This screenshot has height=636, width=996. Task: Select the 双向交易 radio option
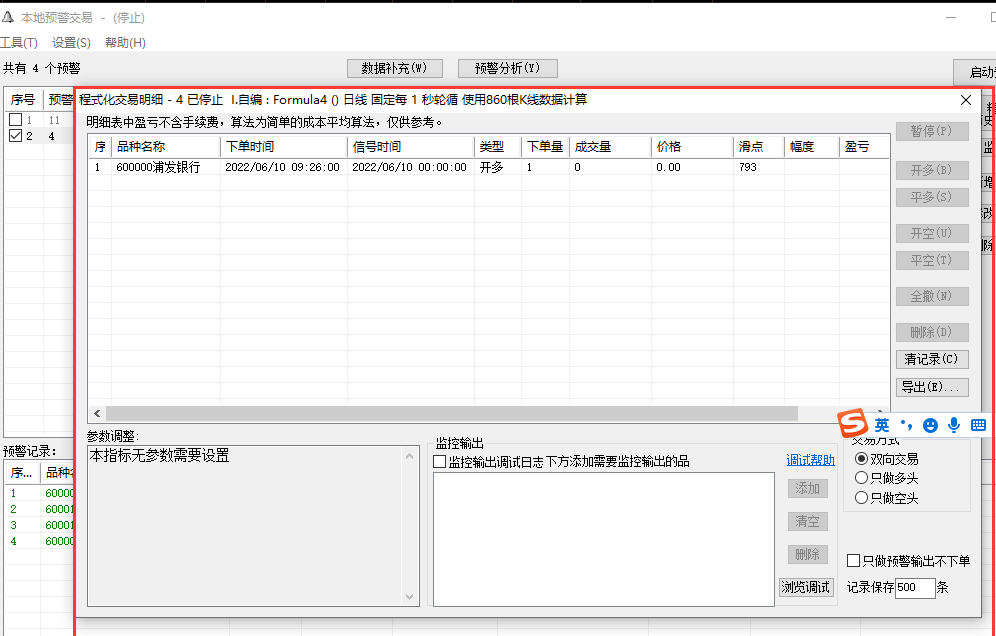(x=862, y=459)
